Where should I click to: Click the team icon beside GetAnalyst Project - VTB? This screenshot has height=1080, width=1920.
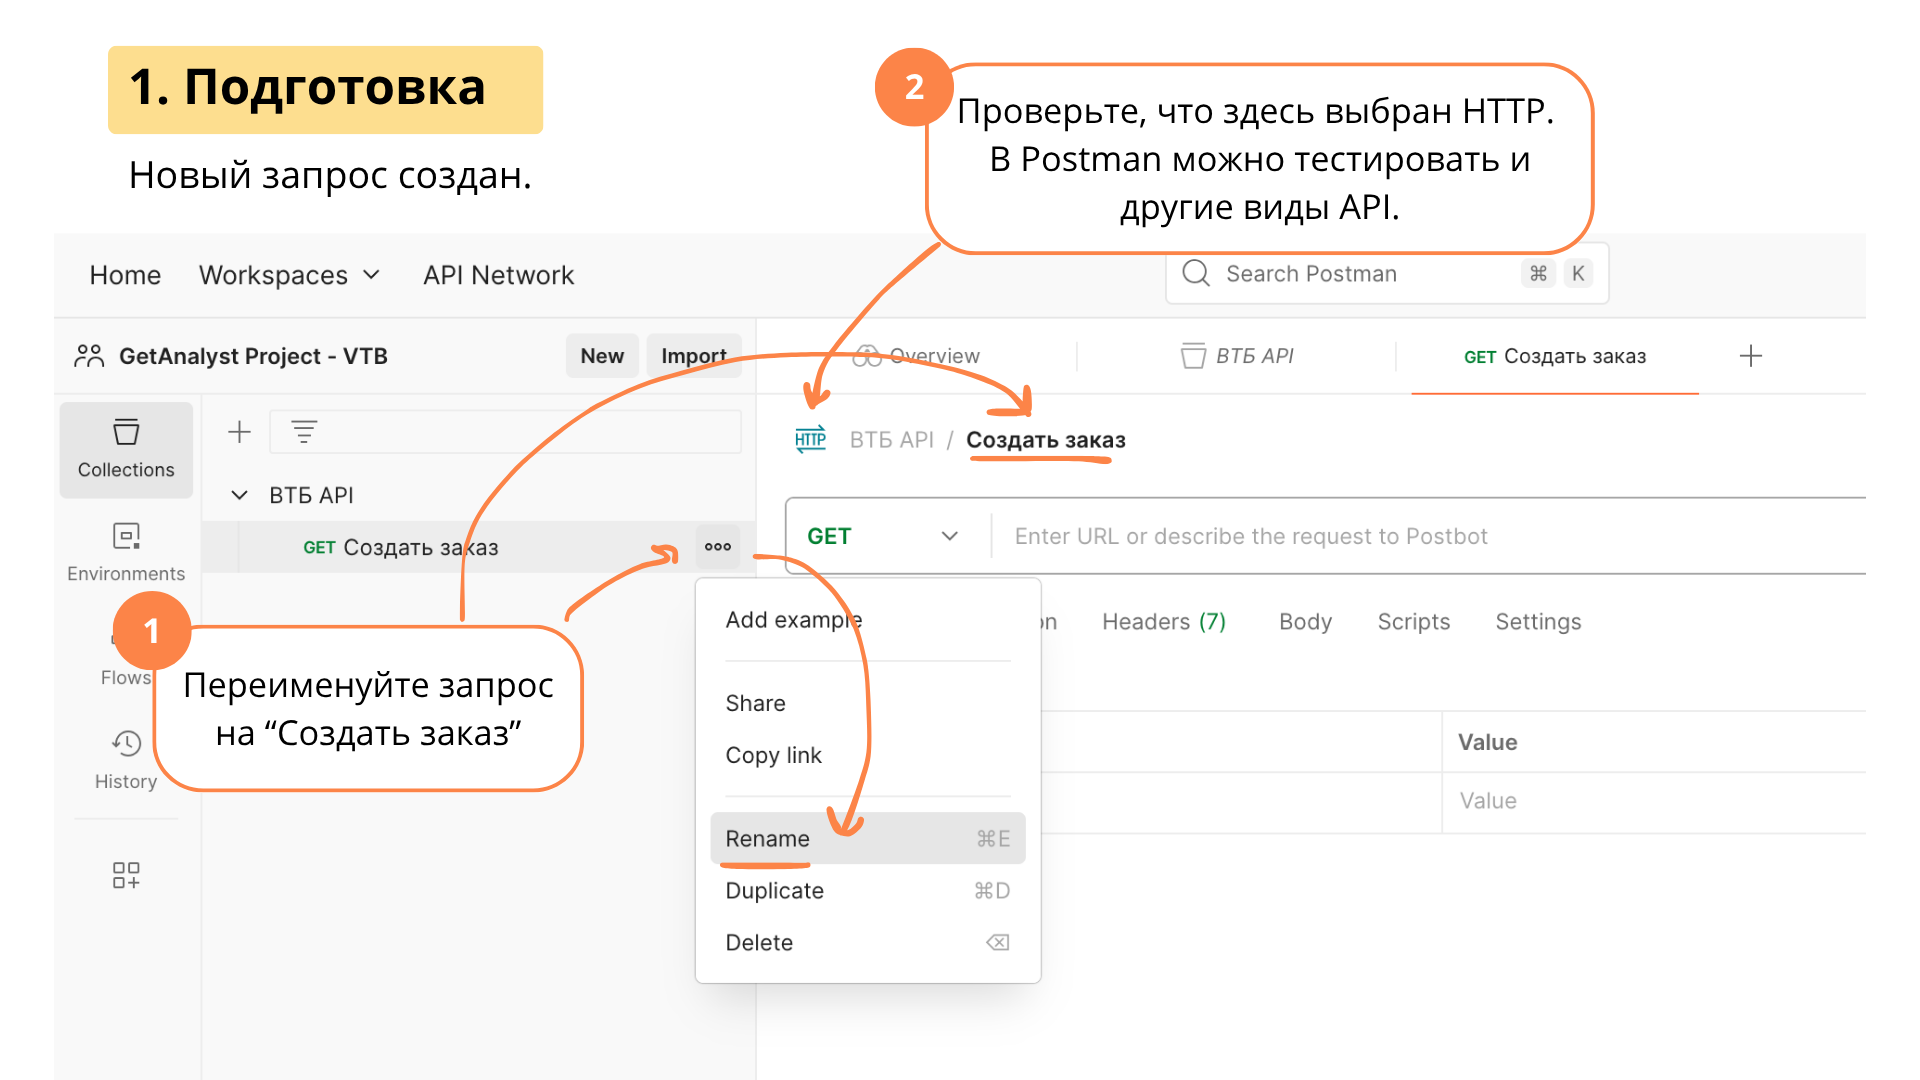(x=89, y=356)
